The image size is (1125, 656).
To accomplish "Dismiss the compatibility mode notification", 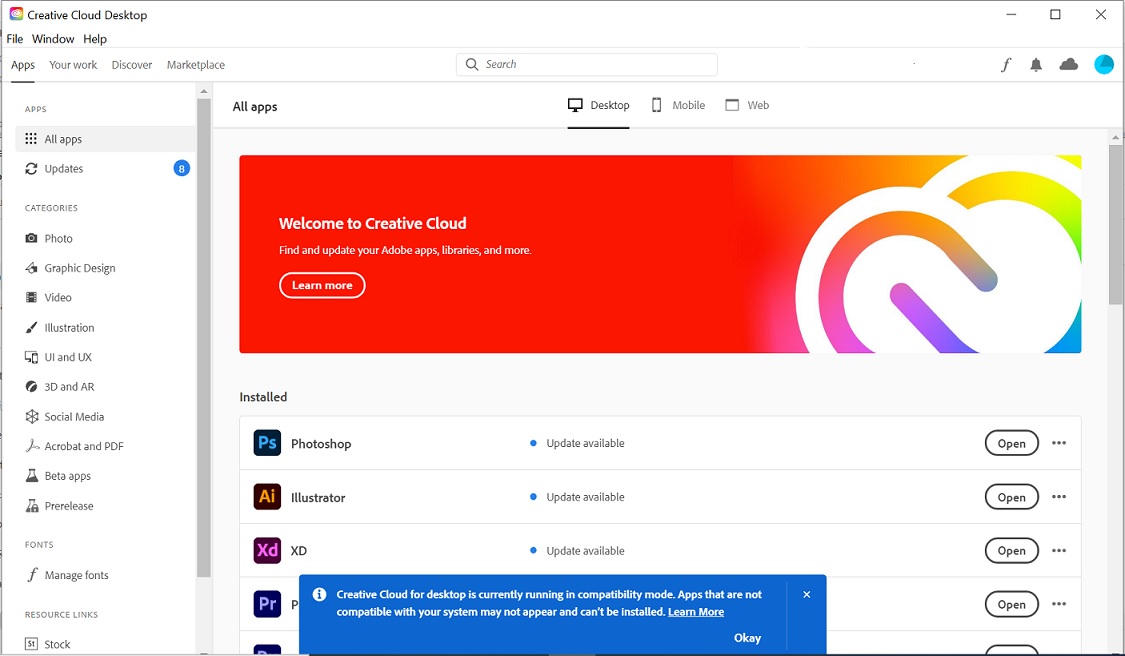I will [806, 594].
